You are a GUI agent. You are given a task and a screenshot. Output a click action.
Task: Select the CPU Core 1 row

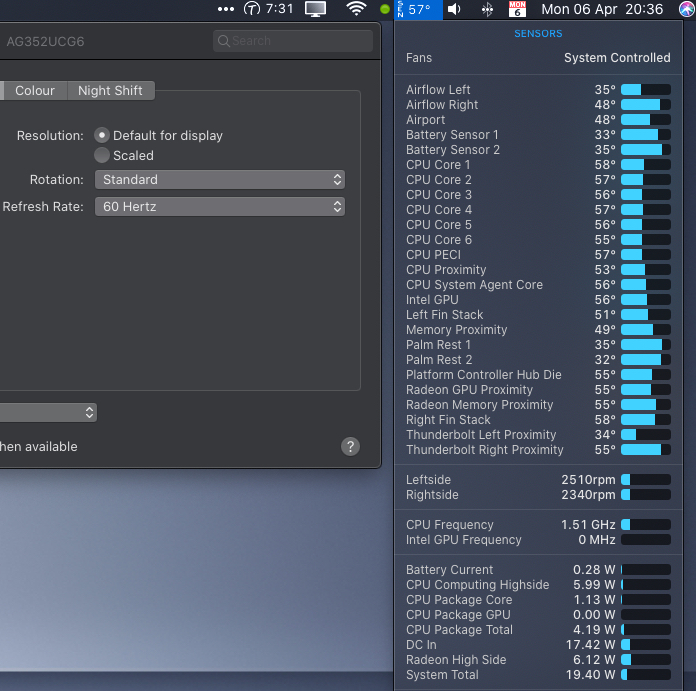click(x=538, y=165)
